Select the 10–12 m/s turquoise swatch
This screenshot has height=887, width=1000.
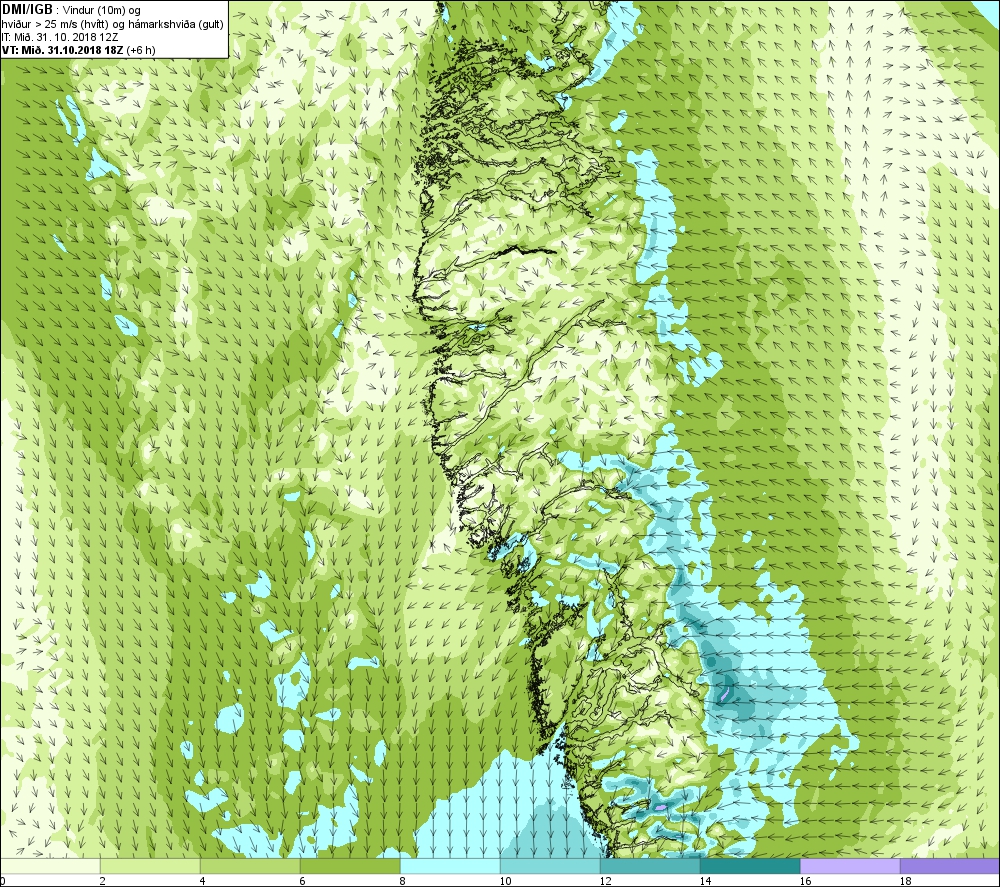(550, 865)
